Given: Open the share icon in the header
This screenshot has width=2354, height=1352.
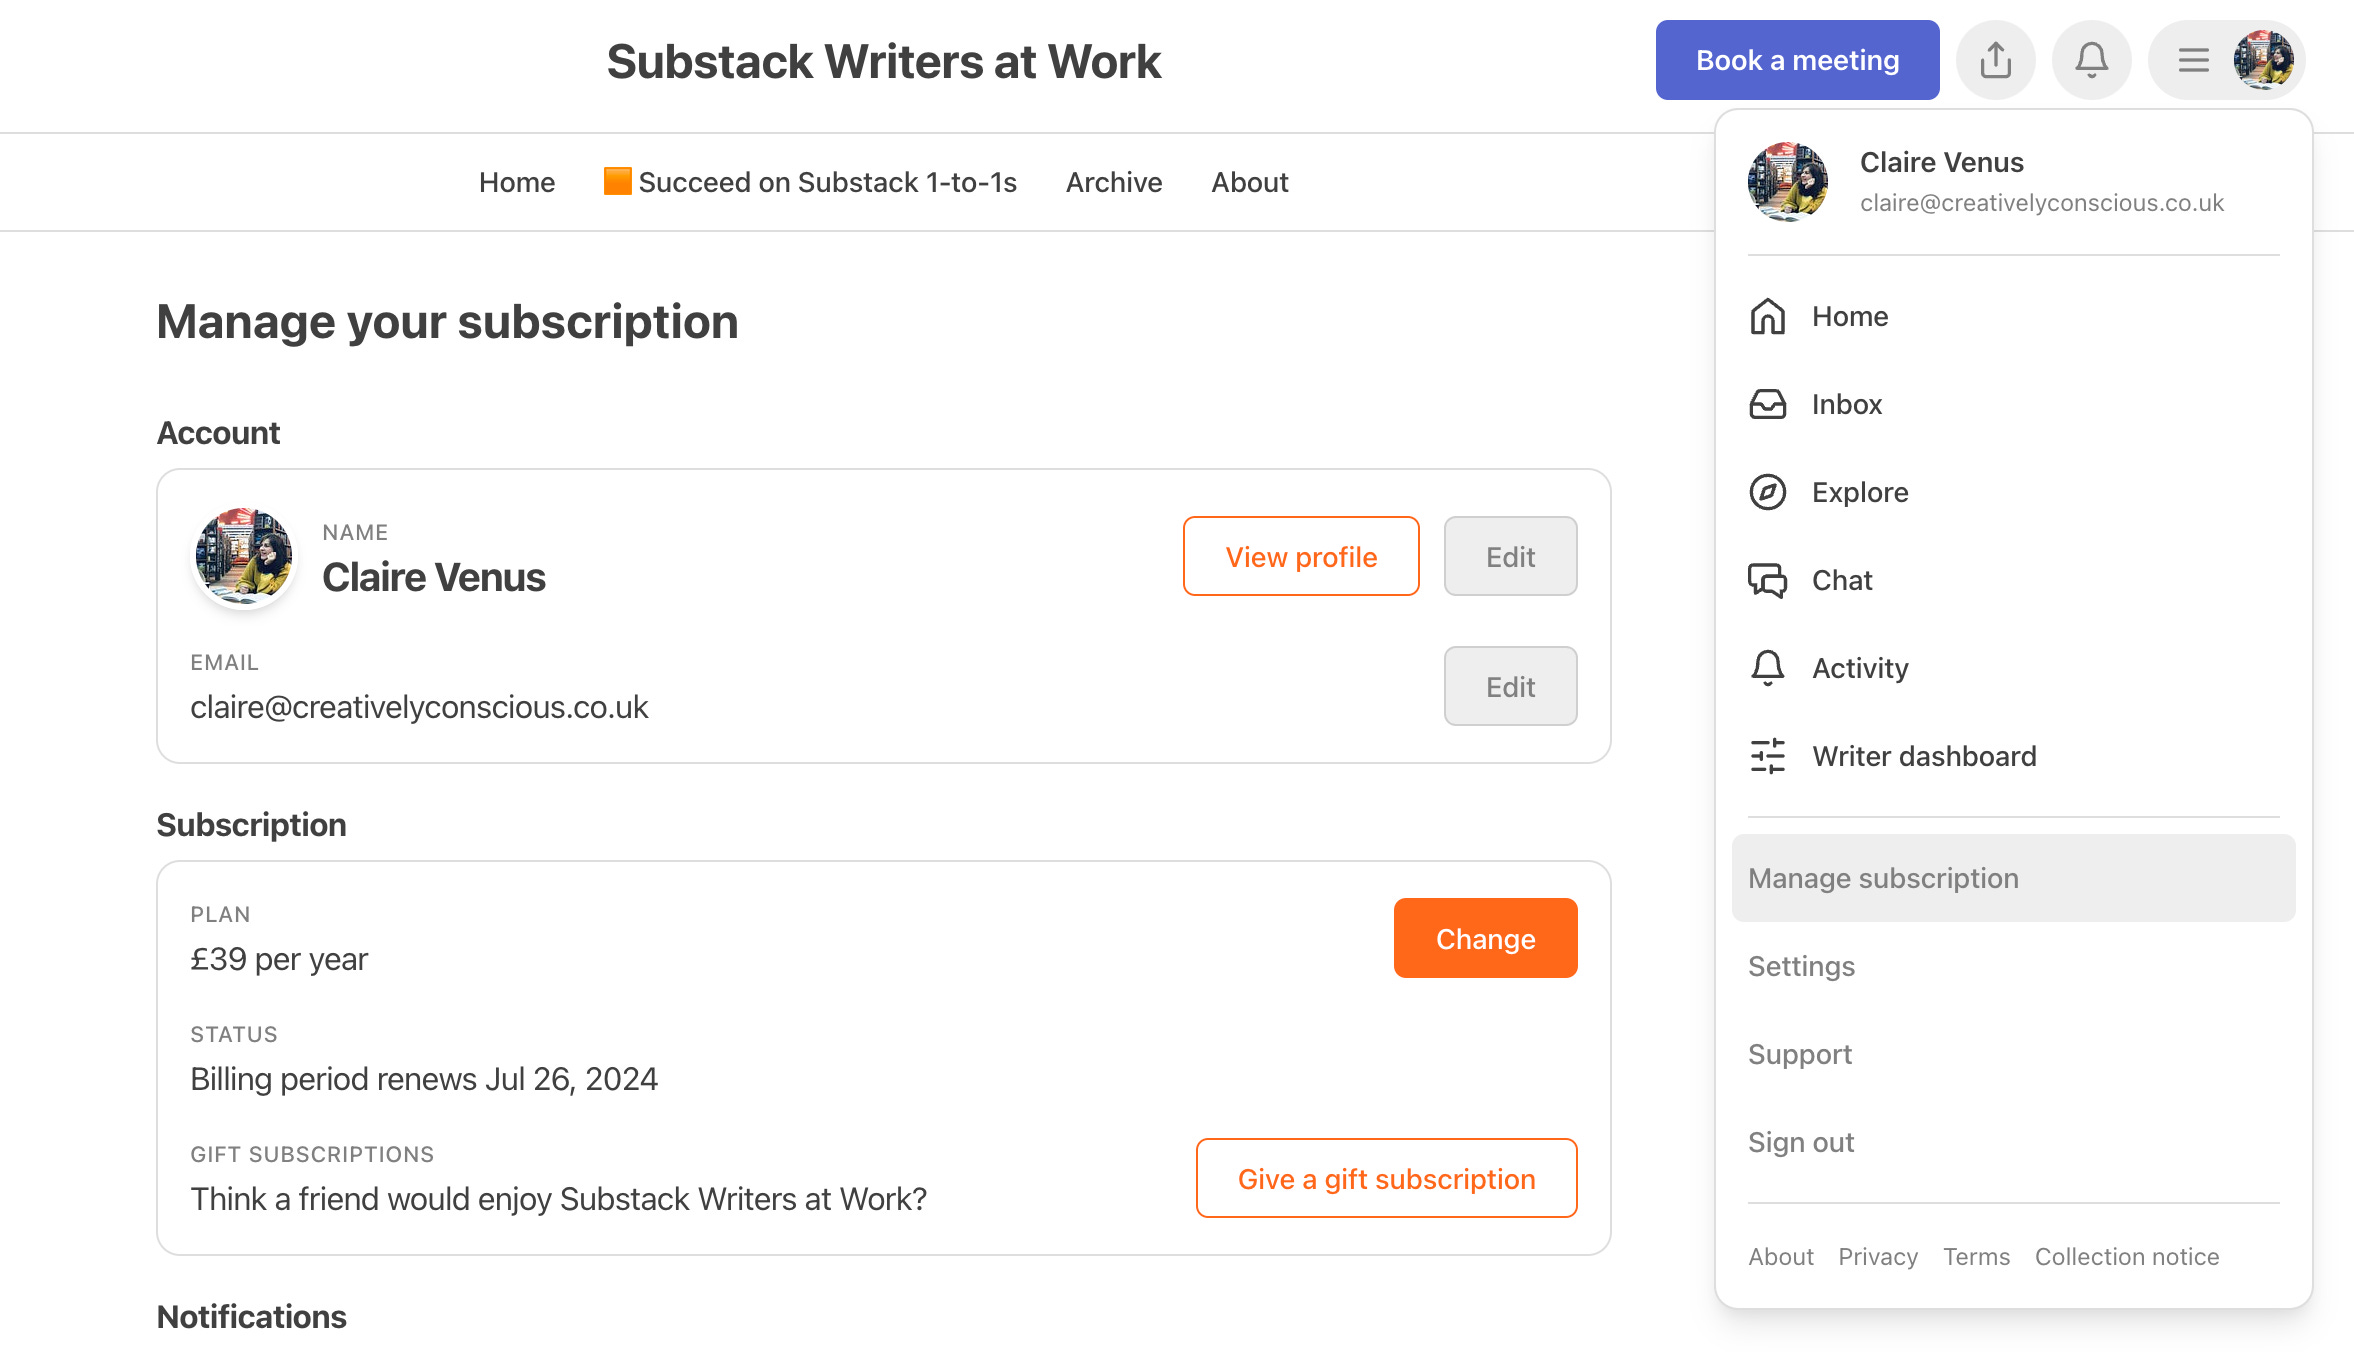Looking at the screenshot, I should click(1995, 59).
